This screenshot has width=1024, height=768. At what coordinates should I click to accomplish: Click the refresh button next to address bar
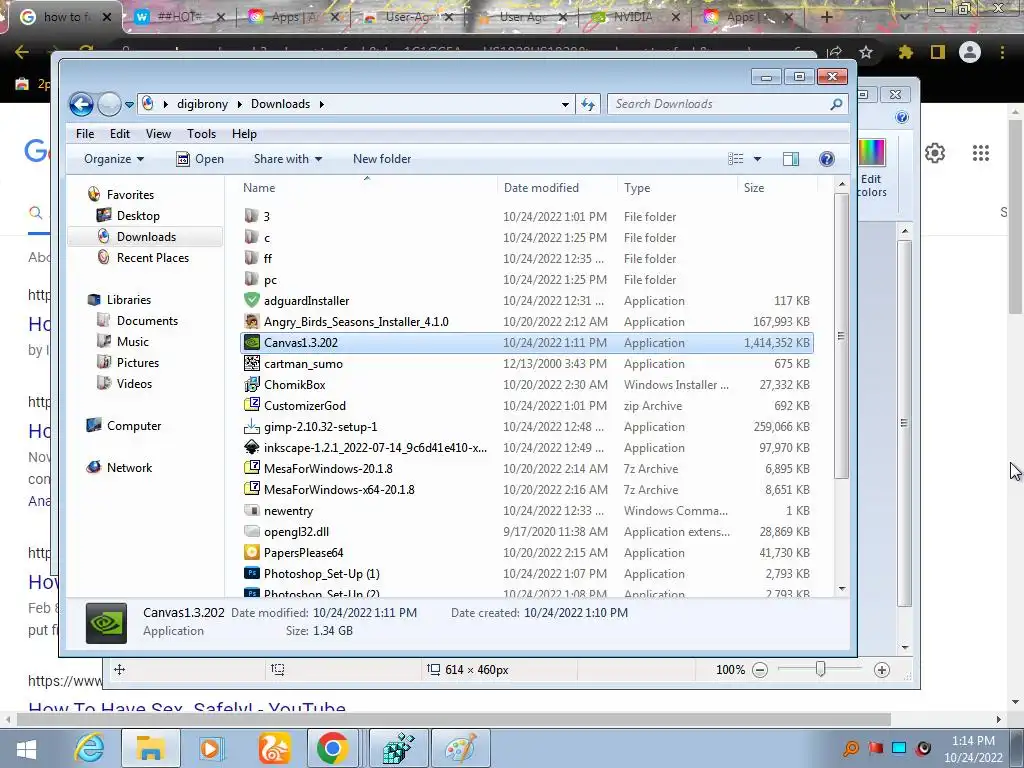coord(588,104)
